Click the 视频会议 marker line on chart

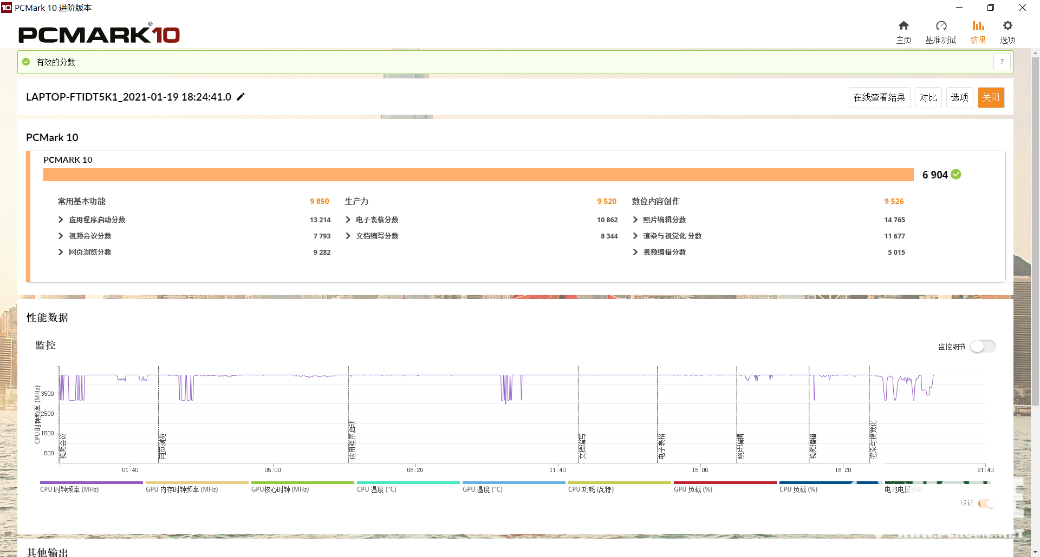[x=60, y=414]
